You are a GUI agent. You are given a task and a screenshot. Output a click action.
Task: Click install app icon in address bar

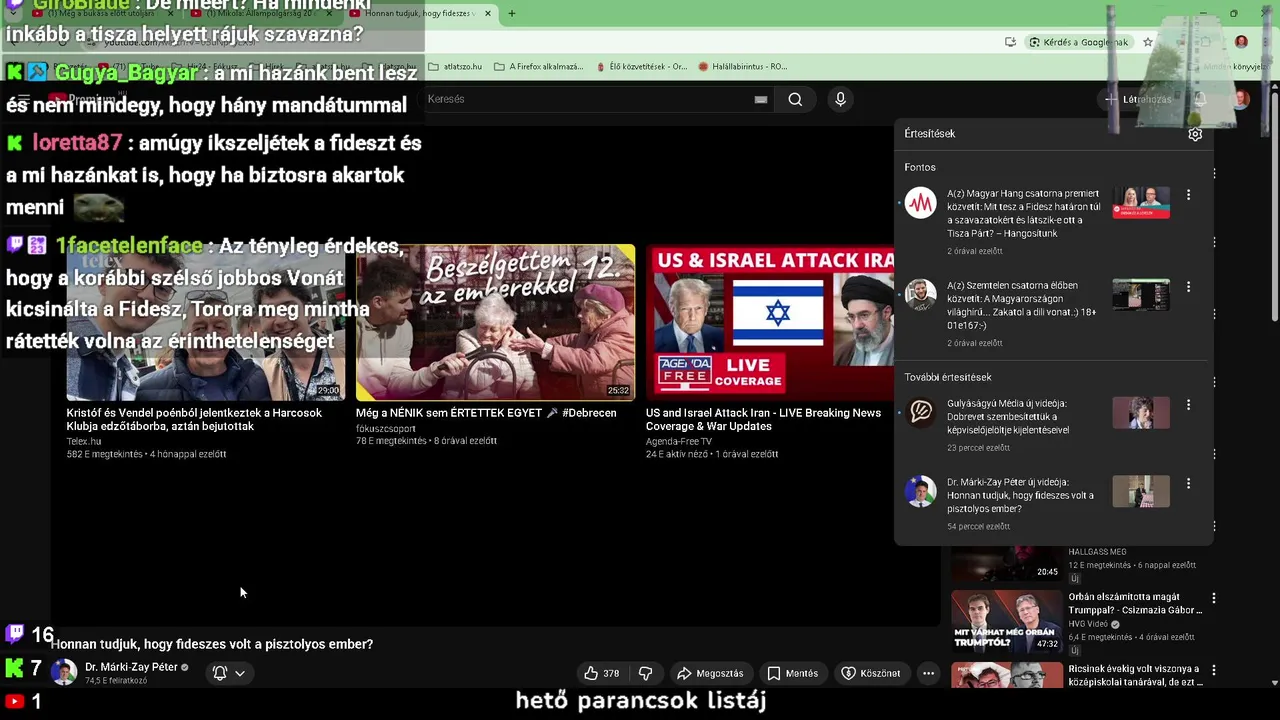tap(1010, 42)
